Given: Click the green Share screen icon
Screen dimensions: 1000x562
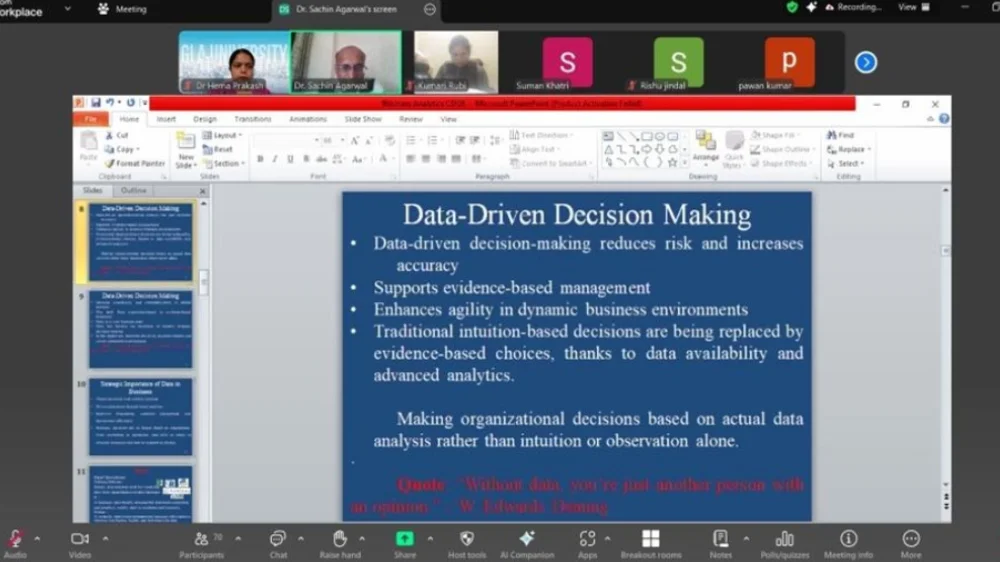Looking at the screenshot, I should [x=405, y=540].
